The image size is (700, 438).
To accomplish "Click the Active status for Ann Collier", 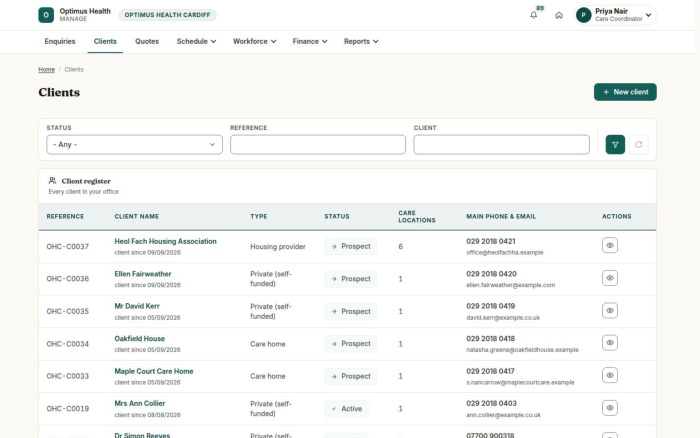I will pyautogui.click(x=346, y=409).
